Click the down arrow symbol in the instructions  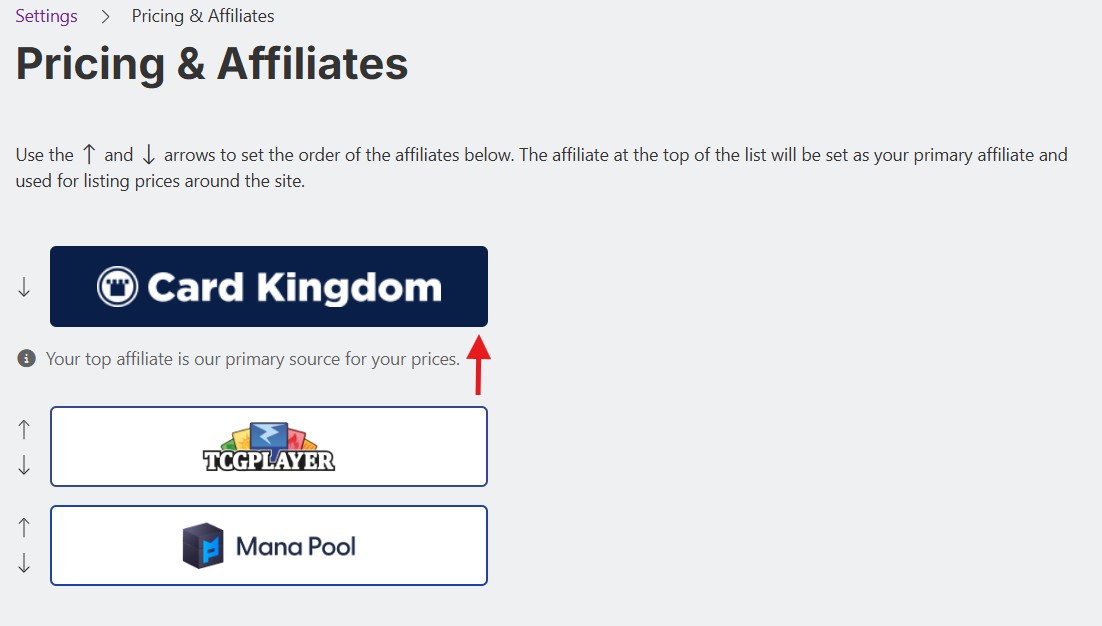[x=148, y=155]
